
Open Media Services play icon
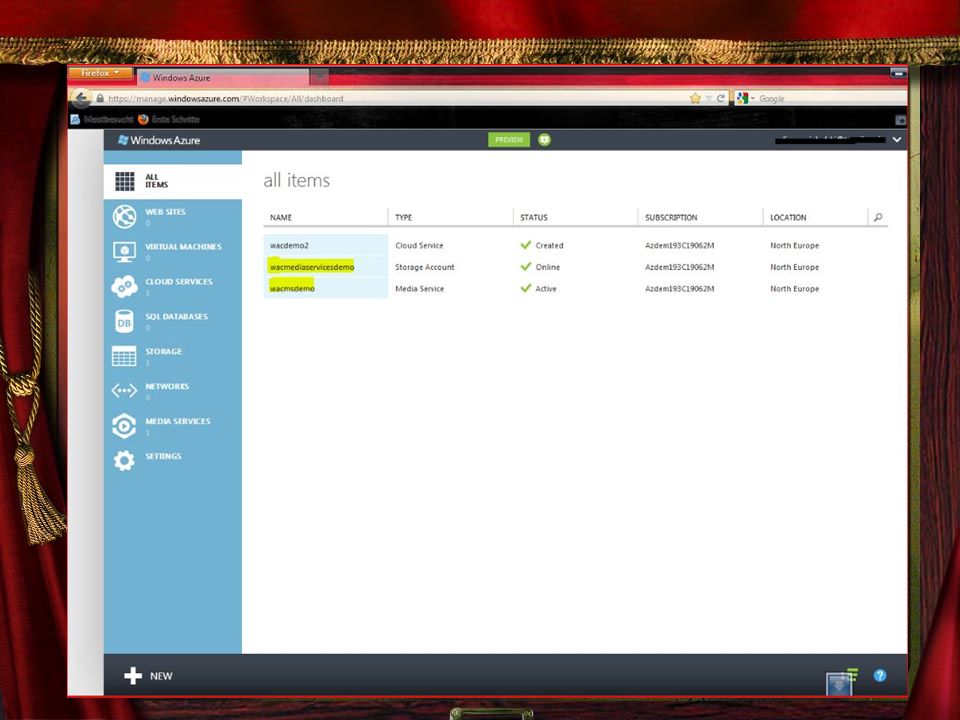[124, 426]
